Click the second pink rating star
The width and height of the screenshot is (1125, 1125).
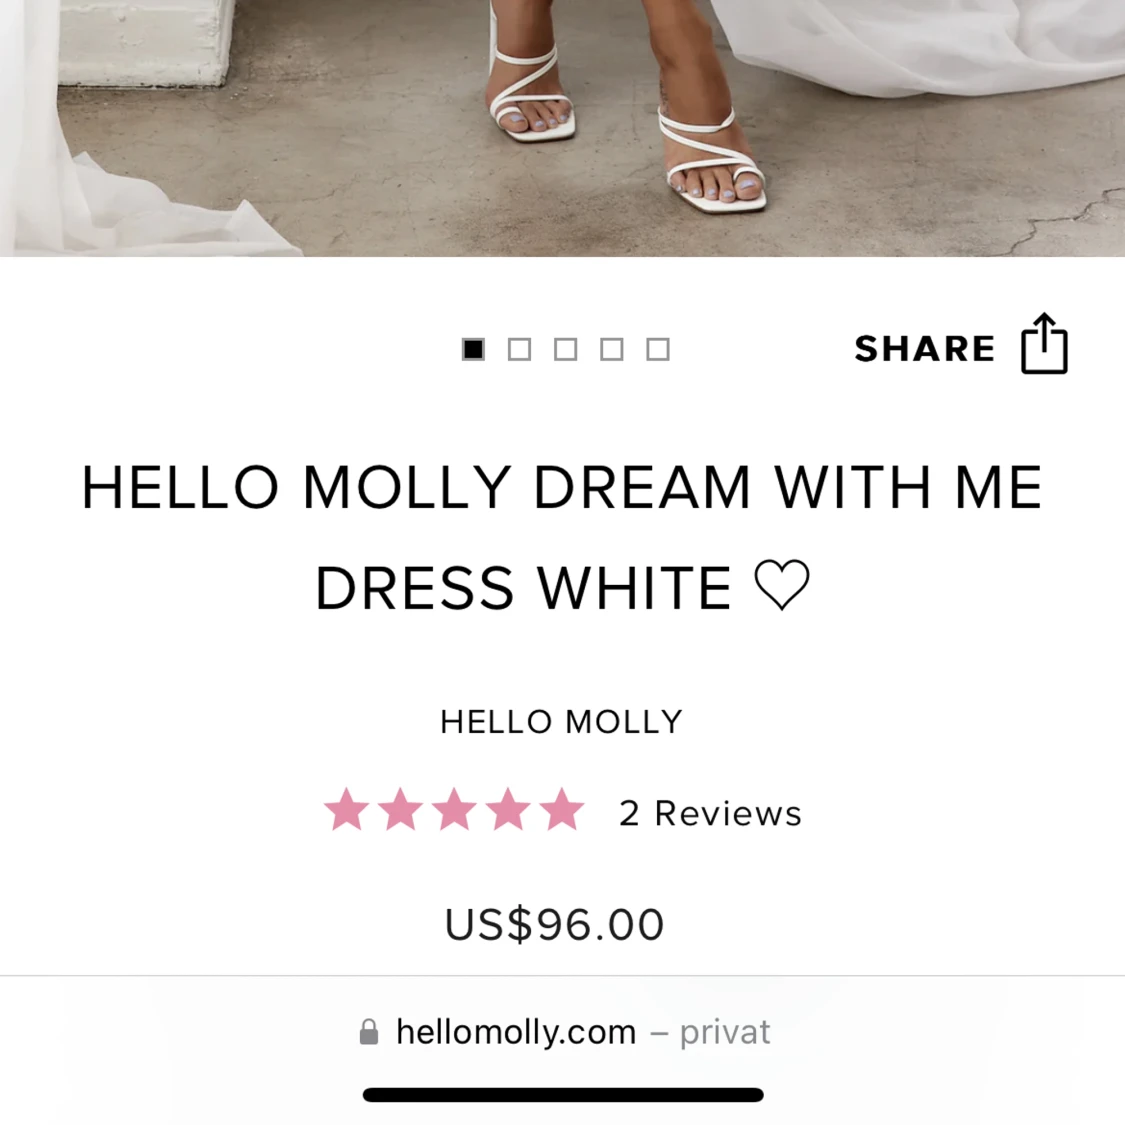point(401,810)
